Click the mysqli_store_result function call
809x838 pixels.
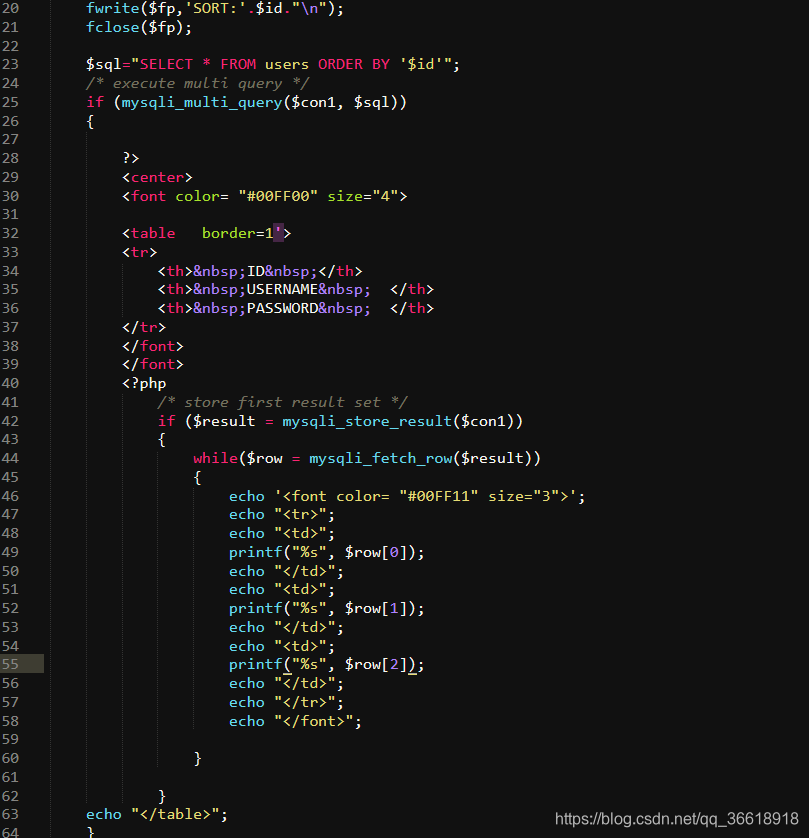(x=367, y=422)
